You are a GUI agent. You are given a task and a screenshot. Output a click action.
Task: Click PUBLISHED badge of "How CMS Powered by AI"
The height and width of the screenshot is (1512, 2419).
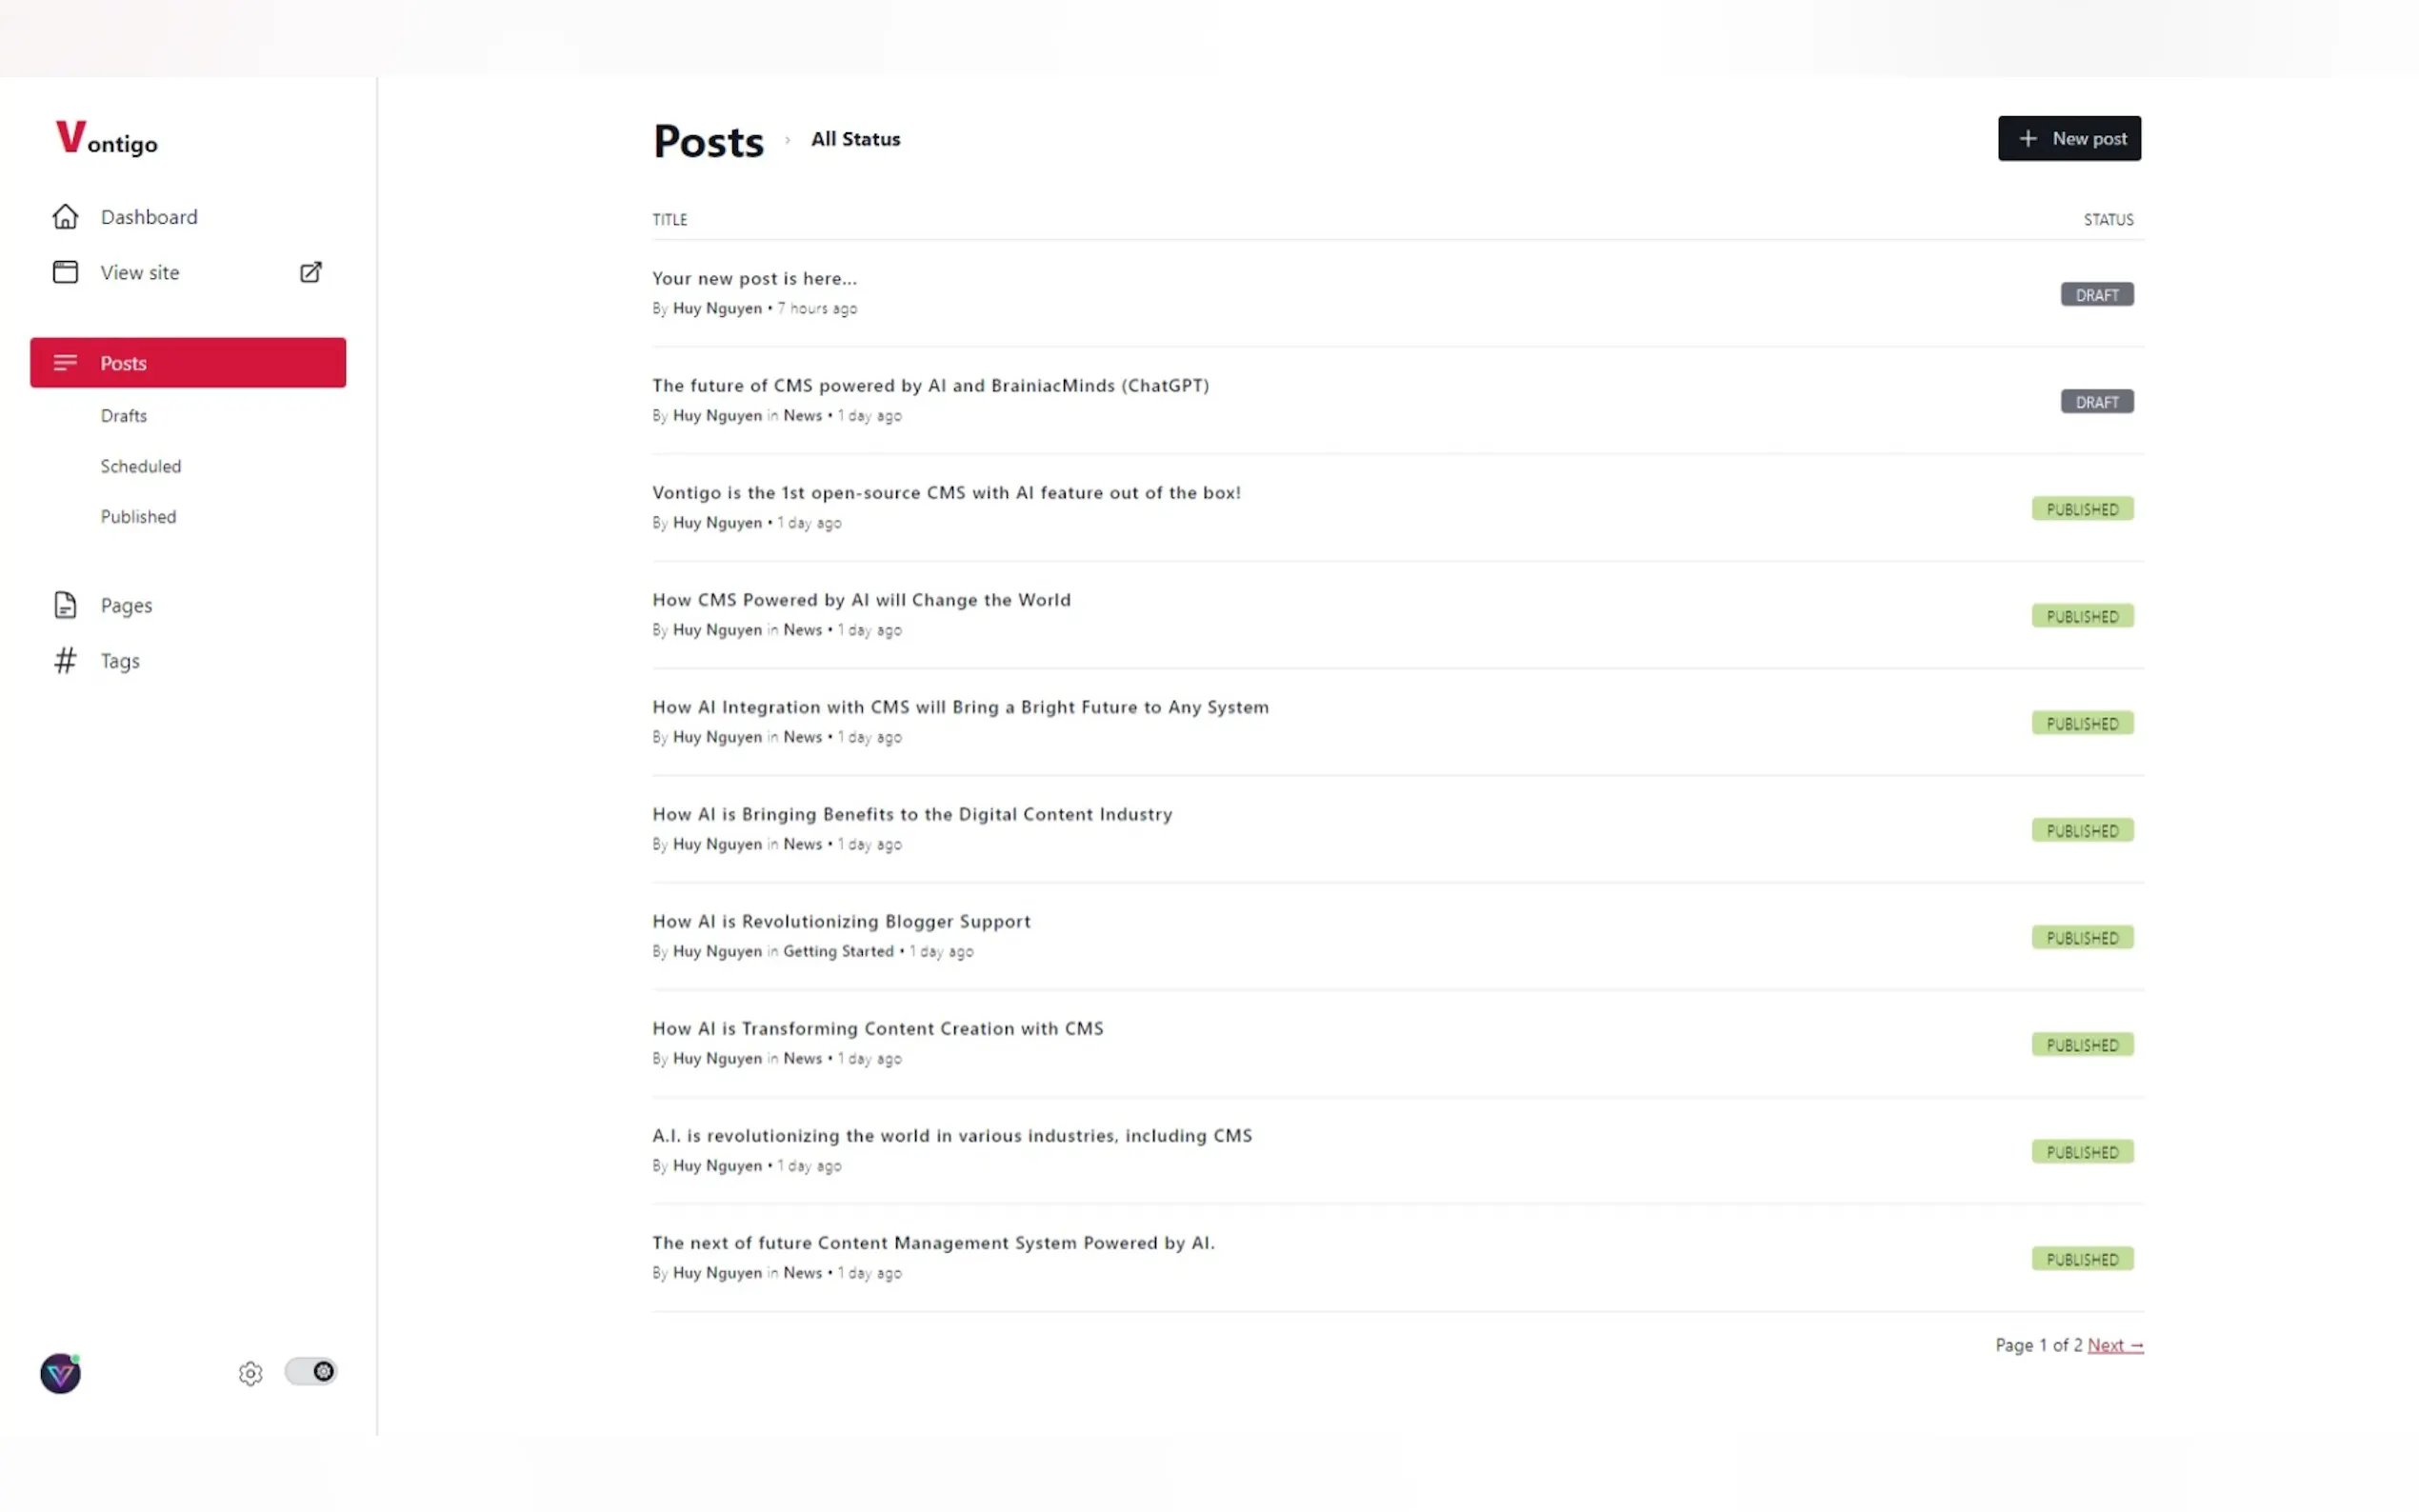click(2081, 616)
